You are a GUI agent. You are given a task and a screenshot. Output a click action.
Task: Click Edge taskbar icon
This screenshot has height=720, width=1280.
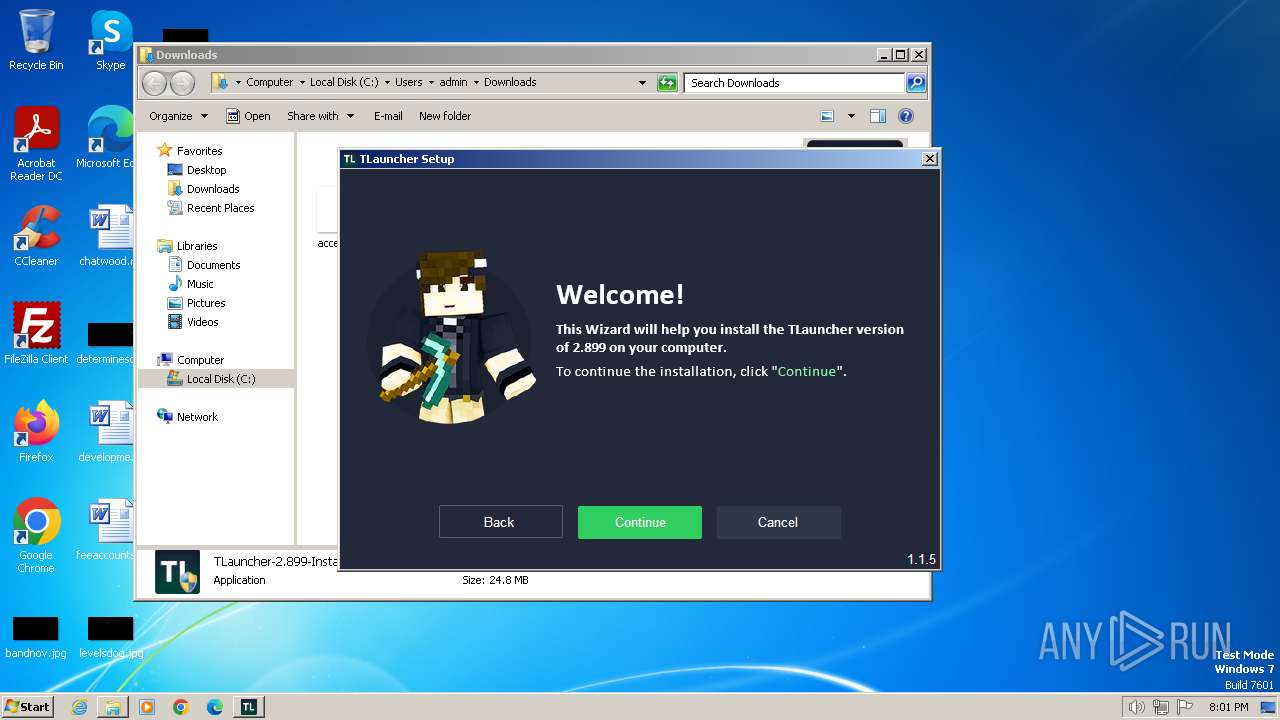(x=215, y=707)
